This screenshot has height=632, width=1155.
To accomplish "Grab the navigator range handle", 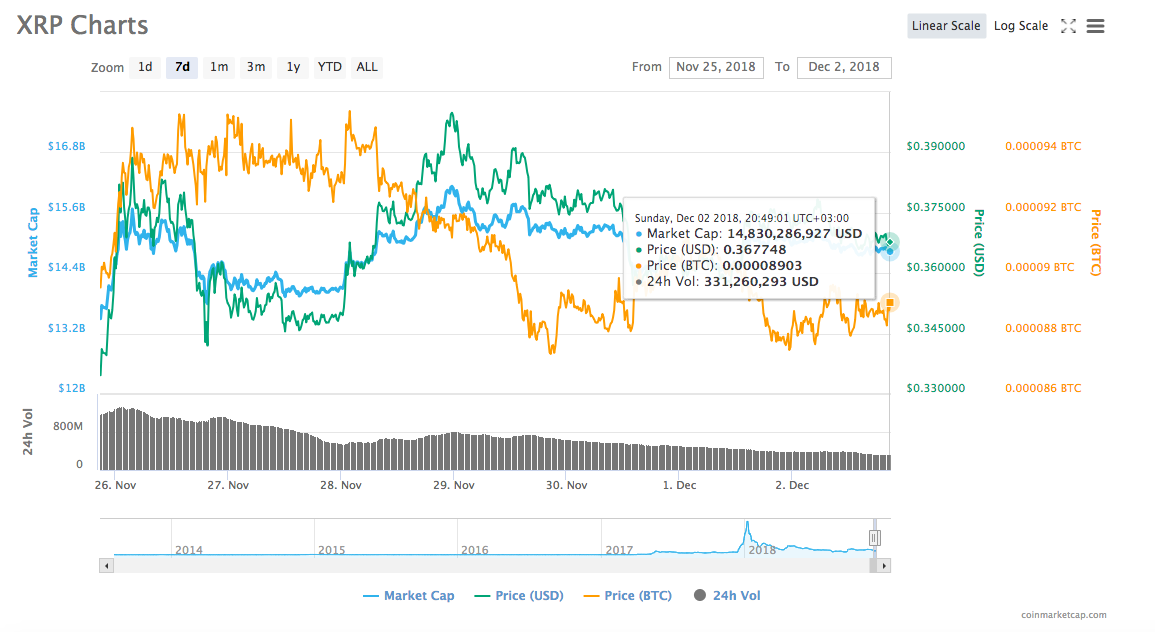I will (874, 538).
